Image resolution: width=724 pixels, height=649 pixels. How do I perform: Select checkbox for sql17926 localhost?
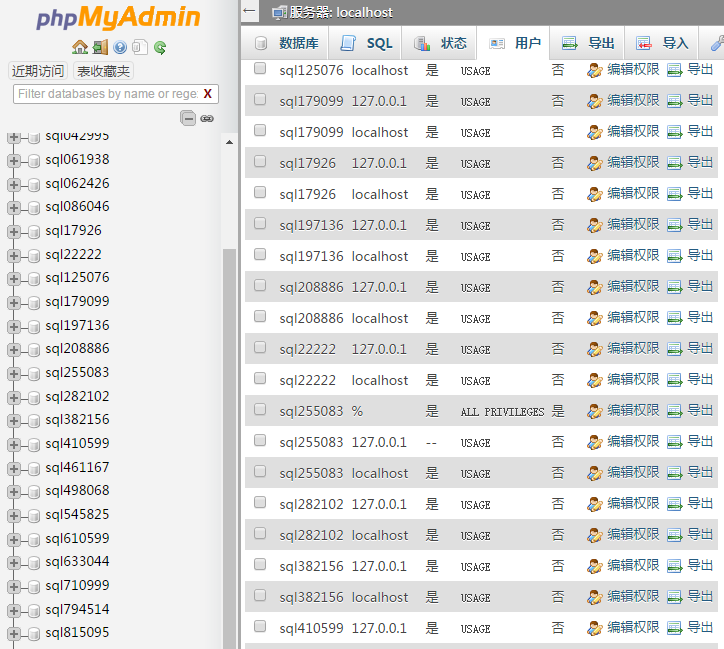(260, 192)
